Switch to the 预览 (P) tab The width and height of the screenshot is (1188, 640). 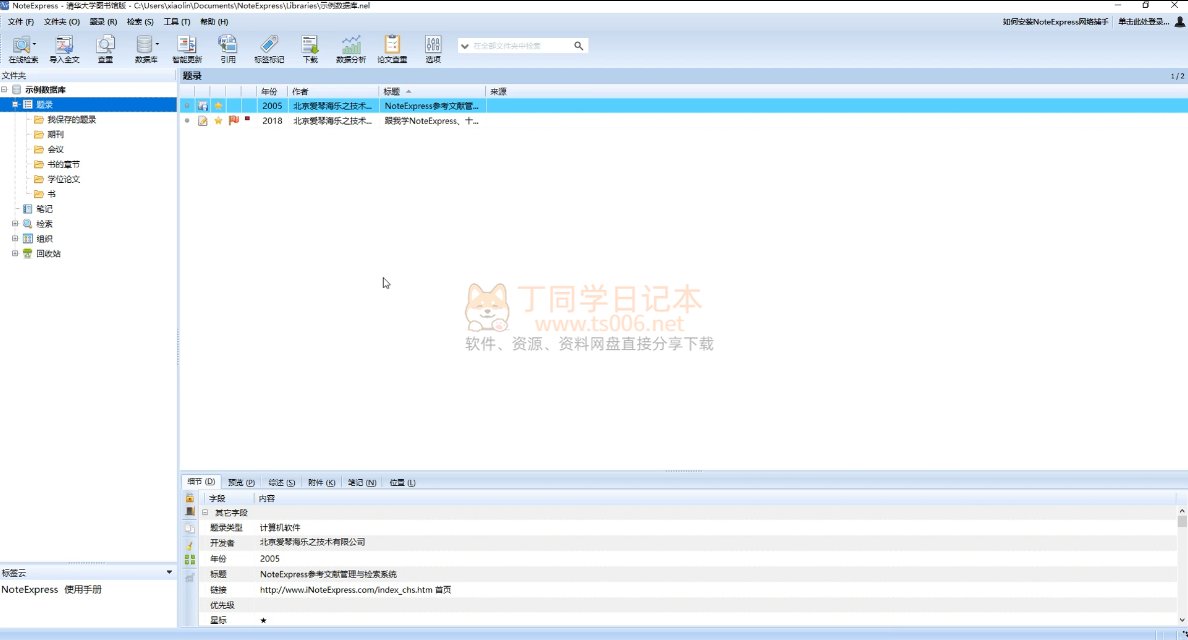point(242,482)
